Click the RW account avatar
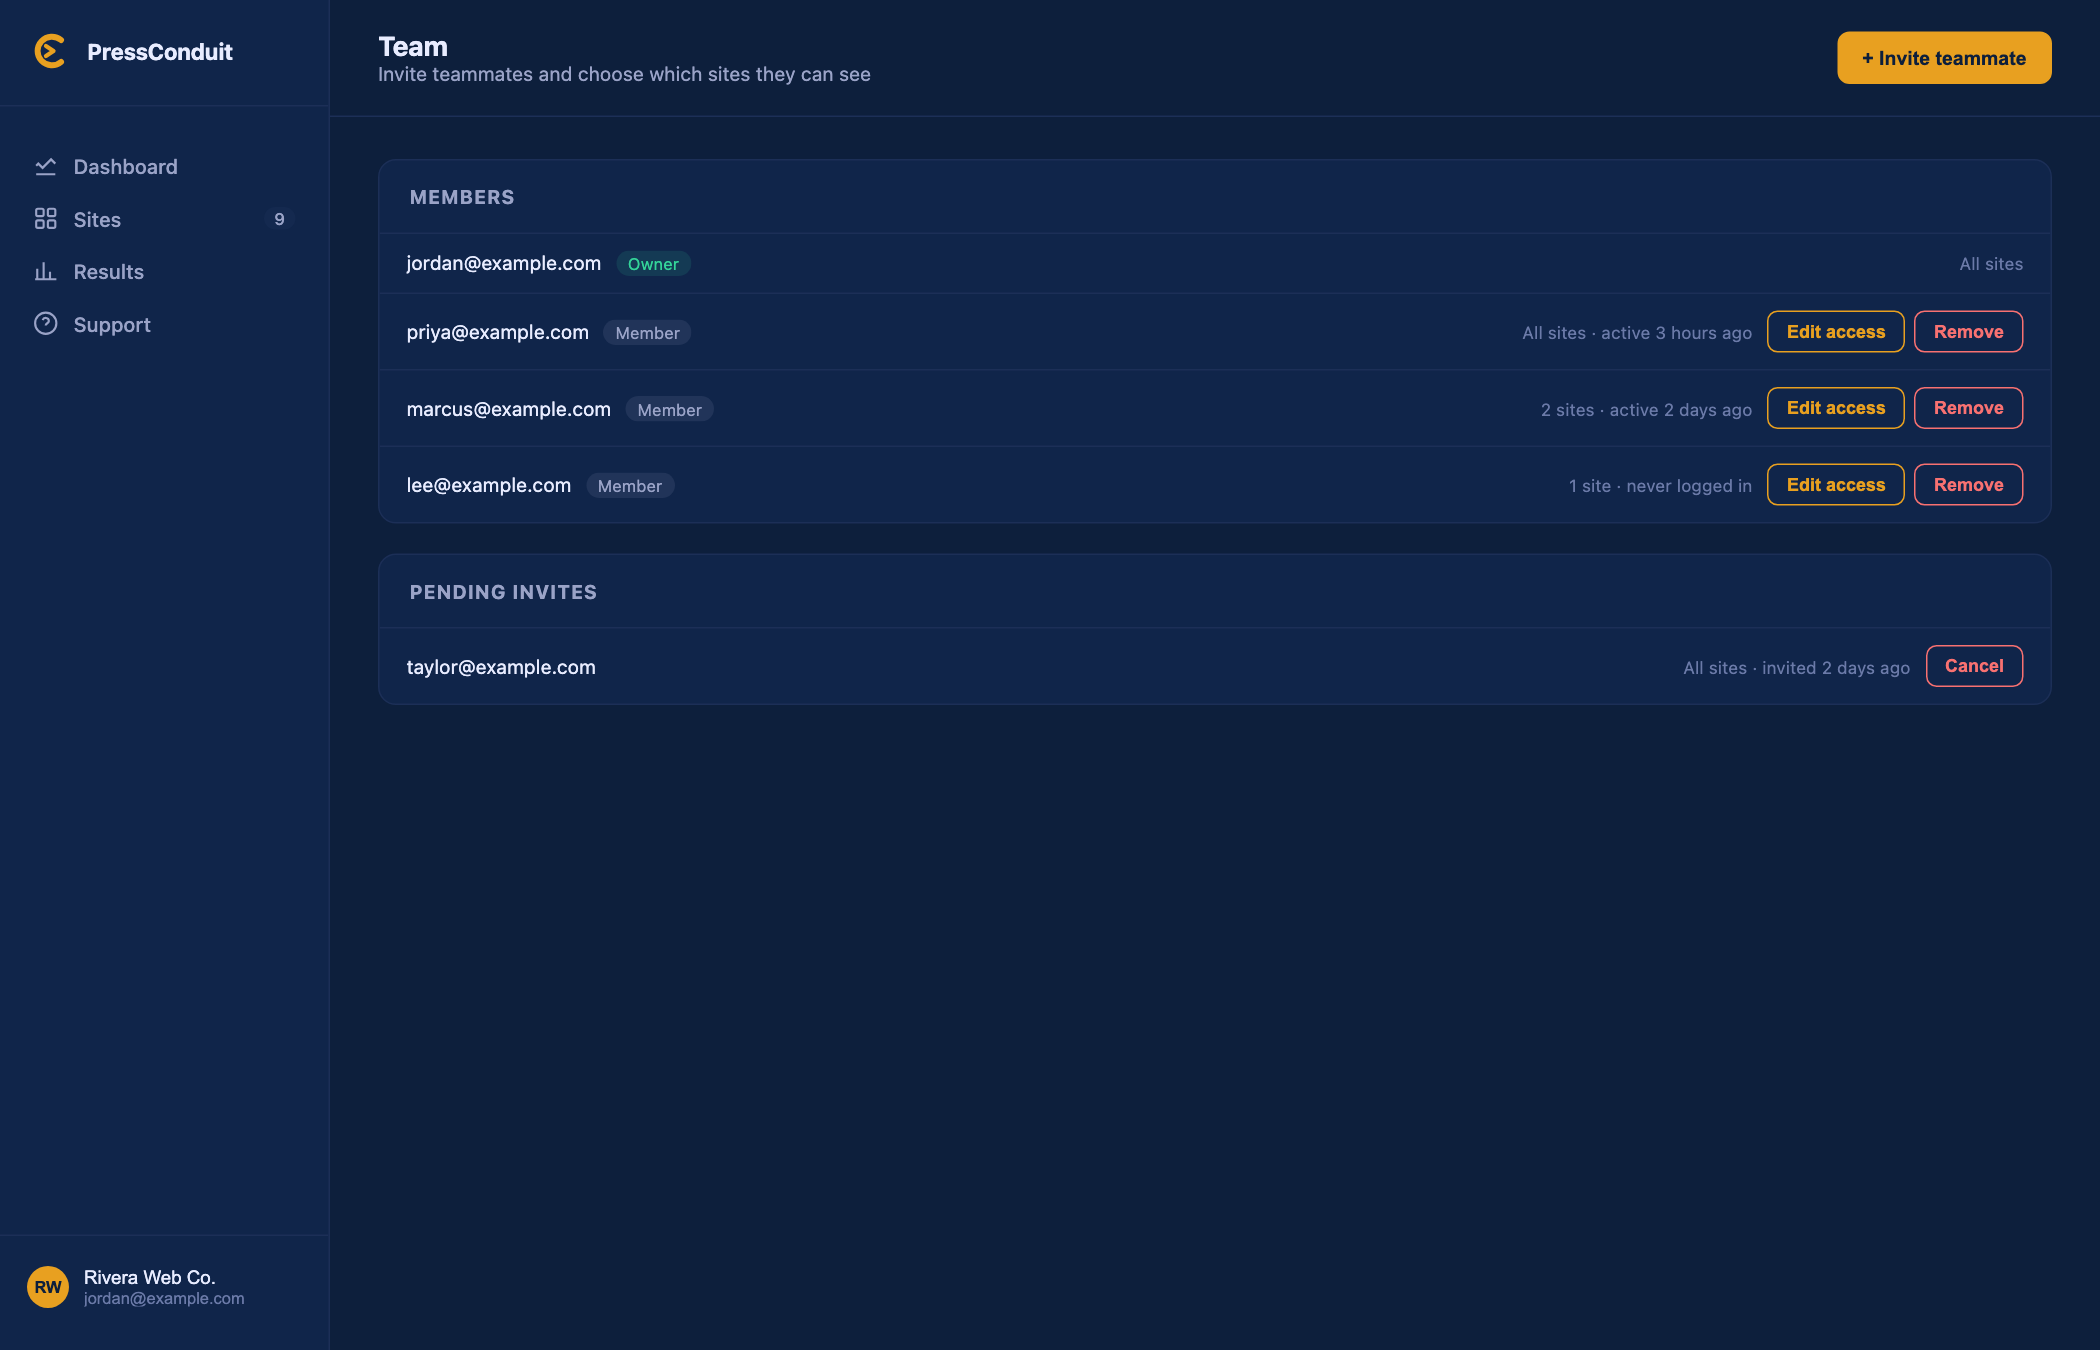Viewport: 2100px width, 1350px height. (48, 1287)
